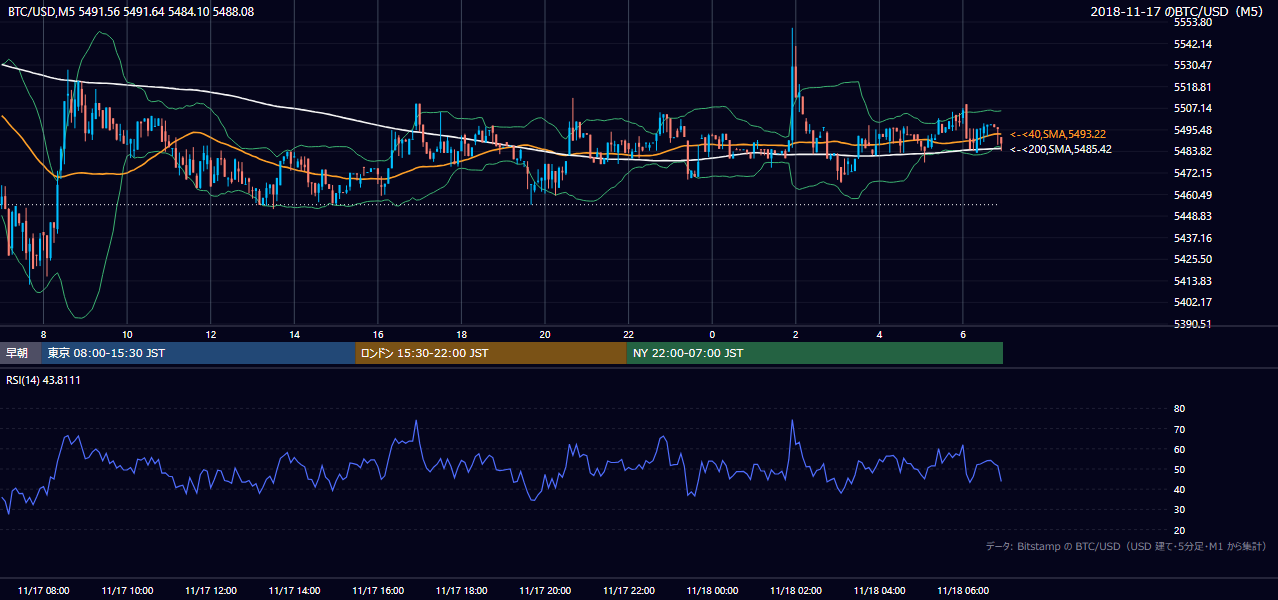Click the 11/18 02:00 time label
Screen dimensions: 1278x600
point(795,590)
